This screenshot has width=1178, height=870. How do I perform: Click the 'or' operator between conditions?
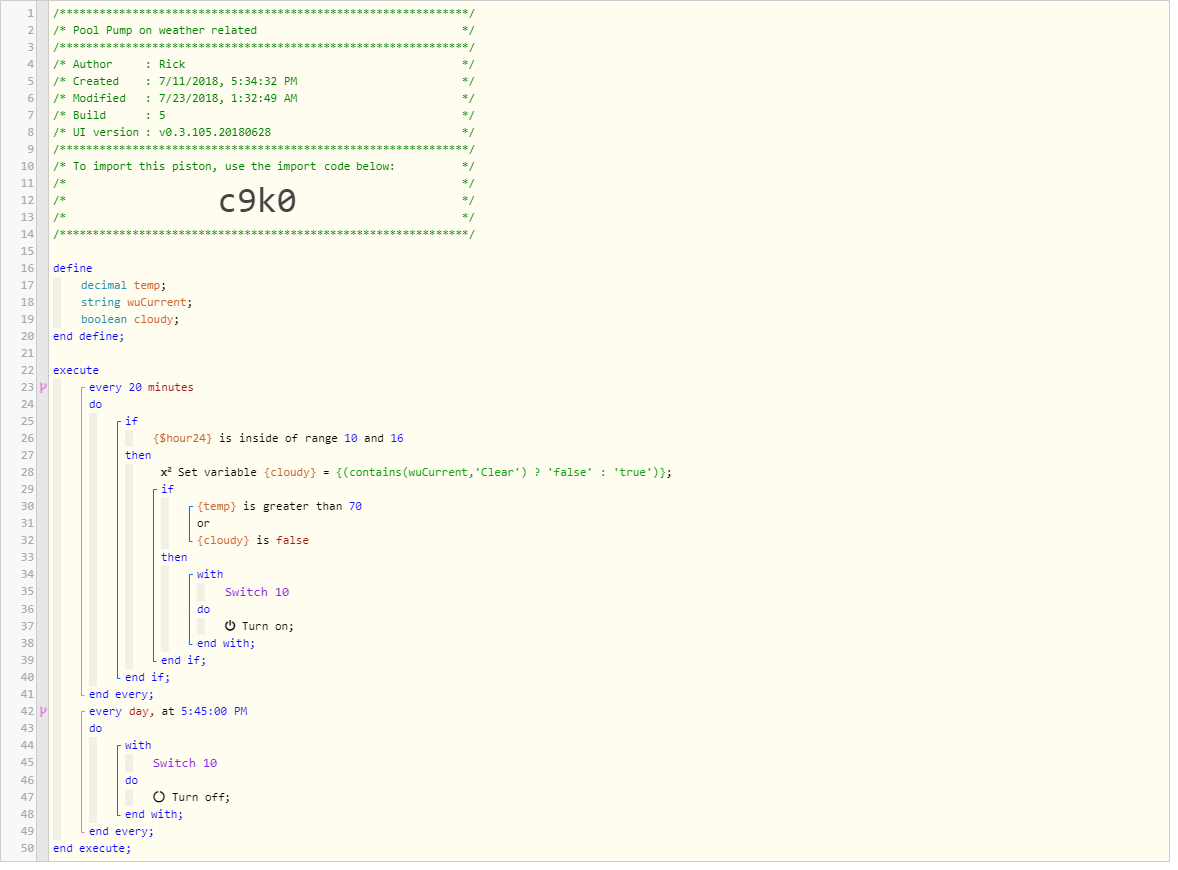pyautogui.click(x=204, y=526)
